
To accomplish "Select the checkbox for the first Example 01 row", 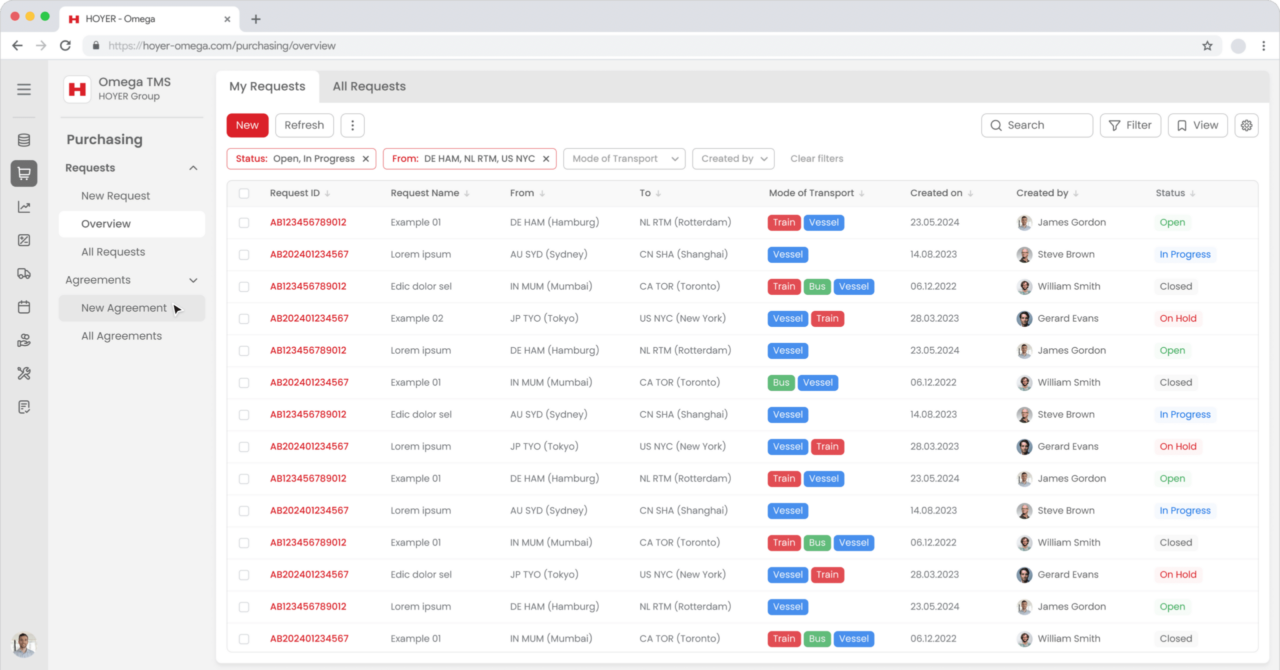I will coord(244,223).
